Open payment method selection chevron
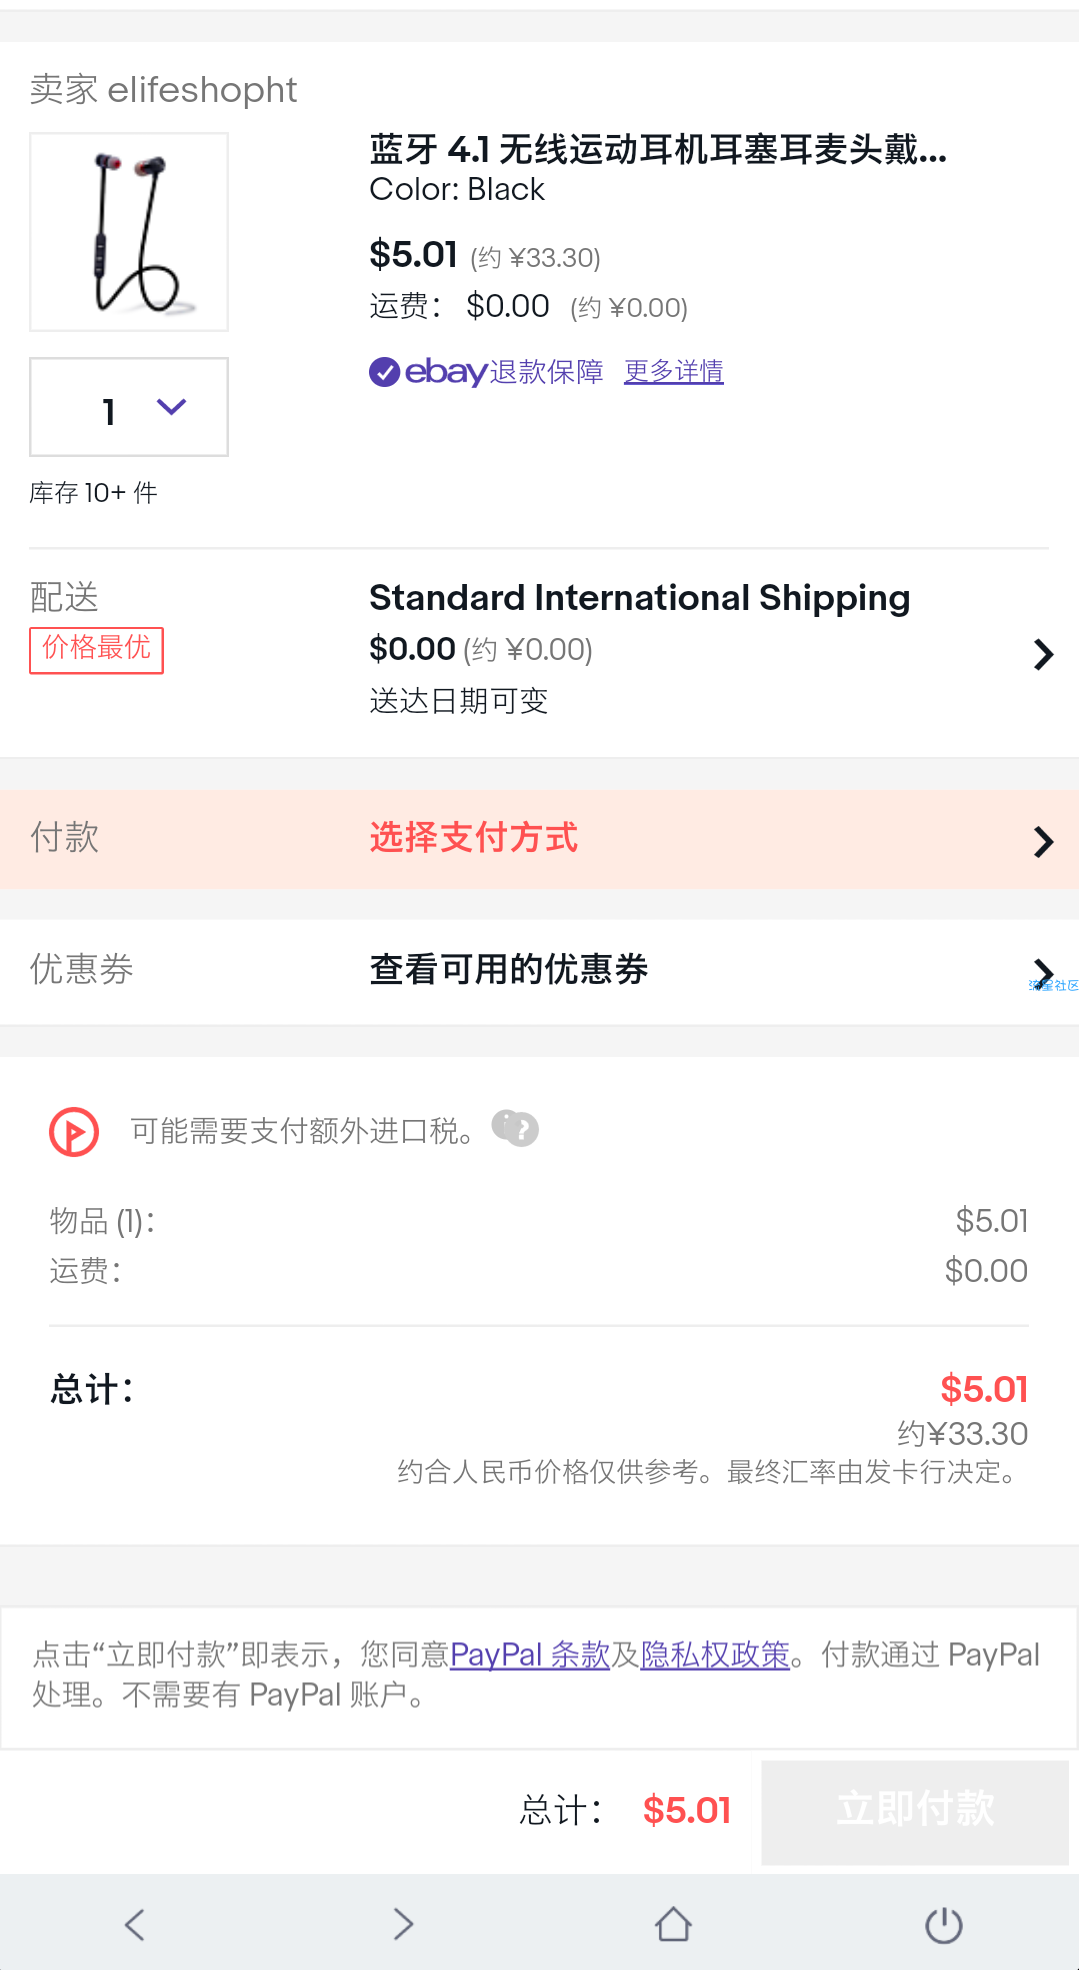The image size is (1079, 1970). point(1043,842)
